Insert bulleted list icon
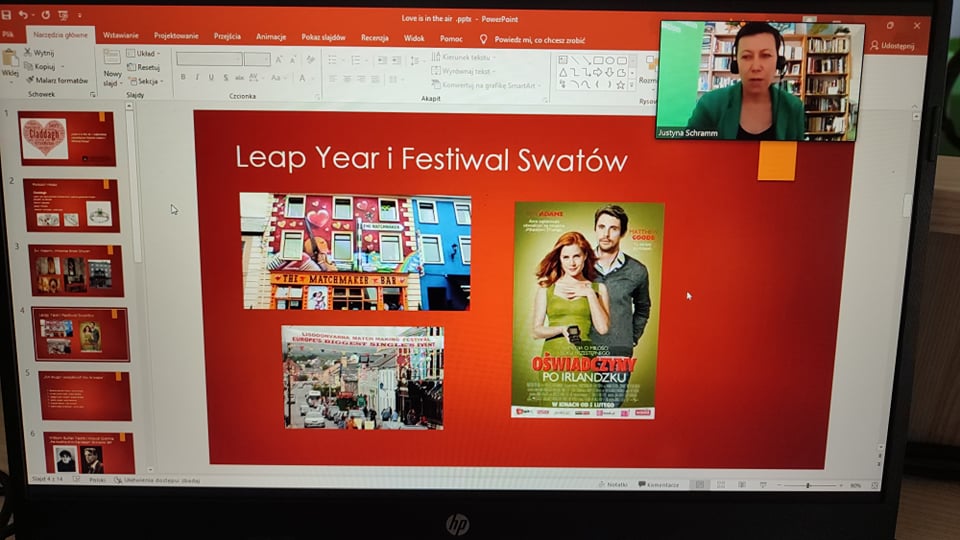 tap(332, 59)
